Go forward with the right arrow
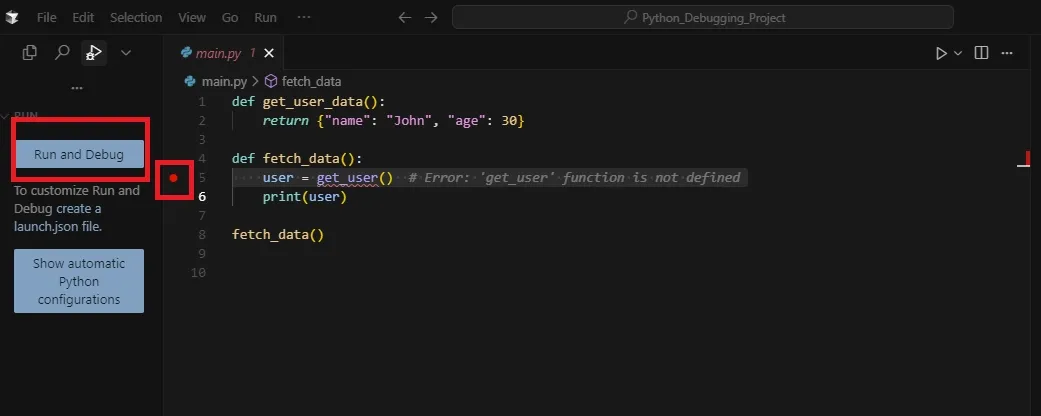The image size is (1041, 416). coord(431,18)
